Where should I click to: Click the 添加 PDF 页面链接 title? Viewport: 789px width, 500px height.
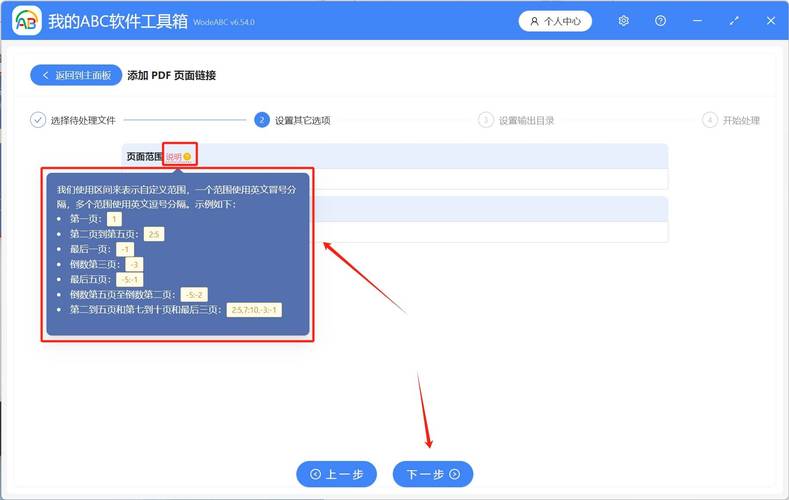(172, 75)
